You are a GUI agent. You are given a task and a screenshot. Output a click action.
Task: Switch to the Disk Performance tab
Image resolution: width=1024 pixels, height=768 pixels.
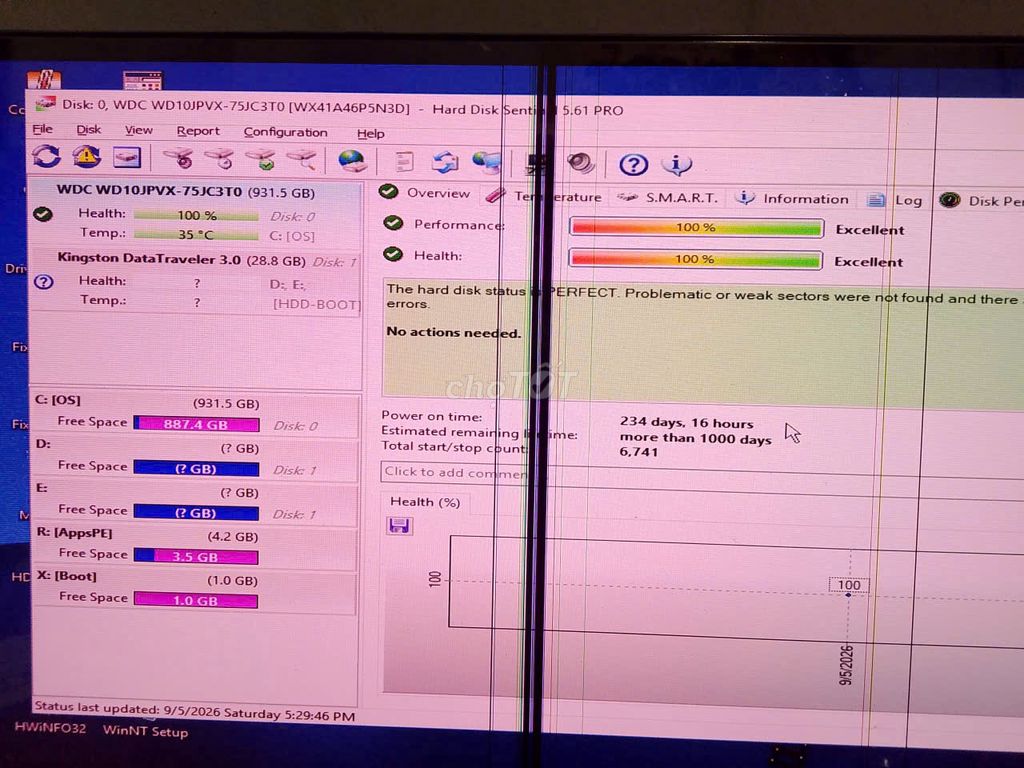[981, 201]
